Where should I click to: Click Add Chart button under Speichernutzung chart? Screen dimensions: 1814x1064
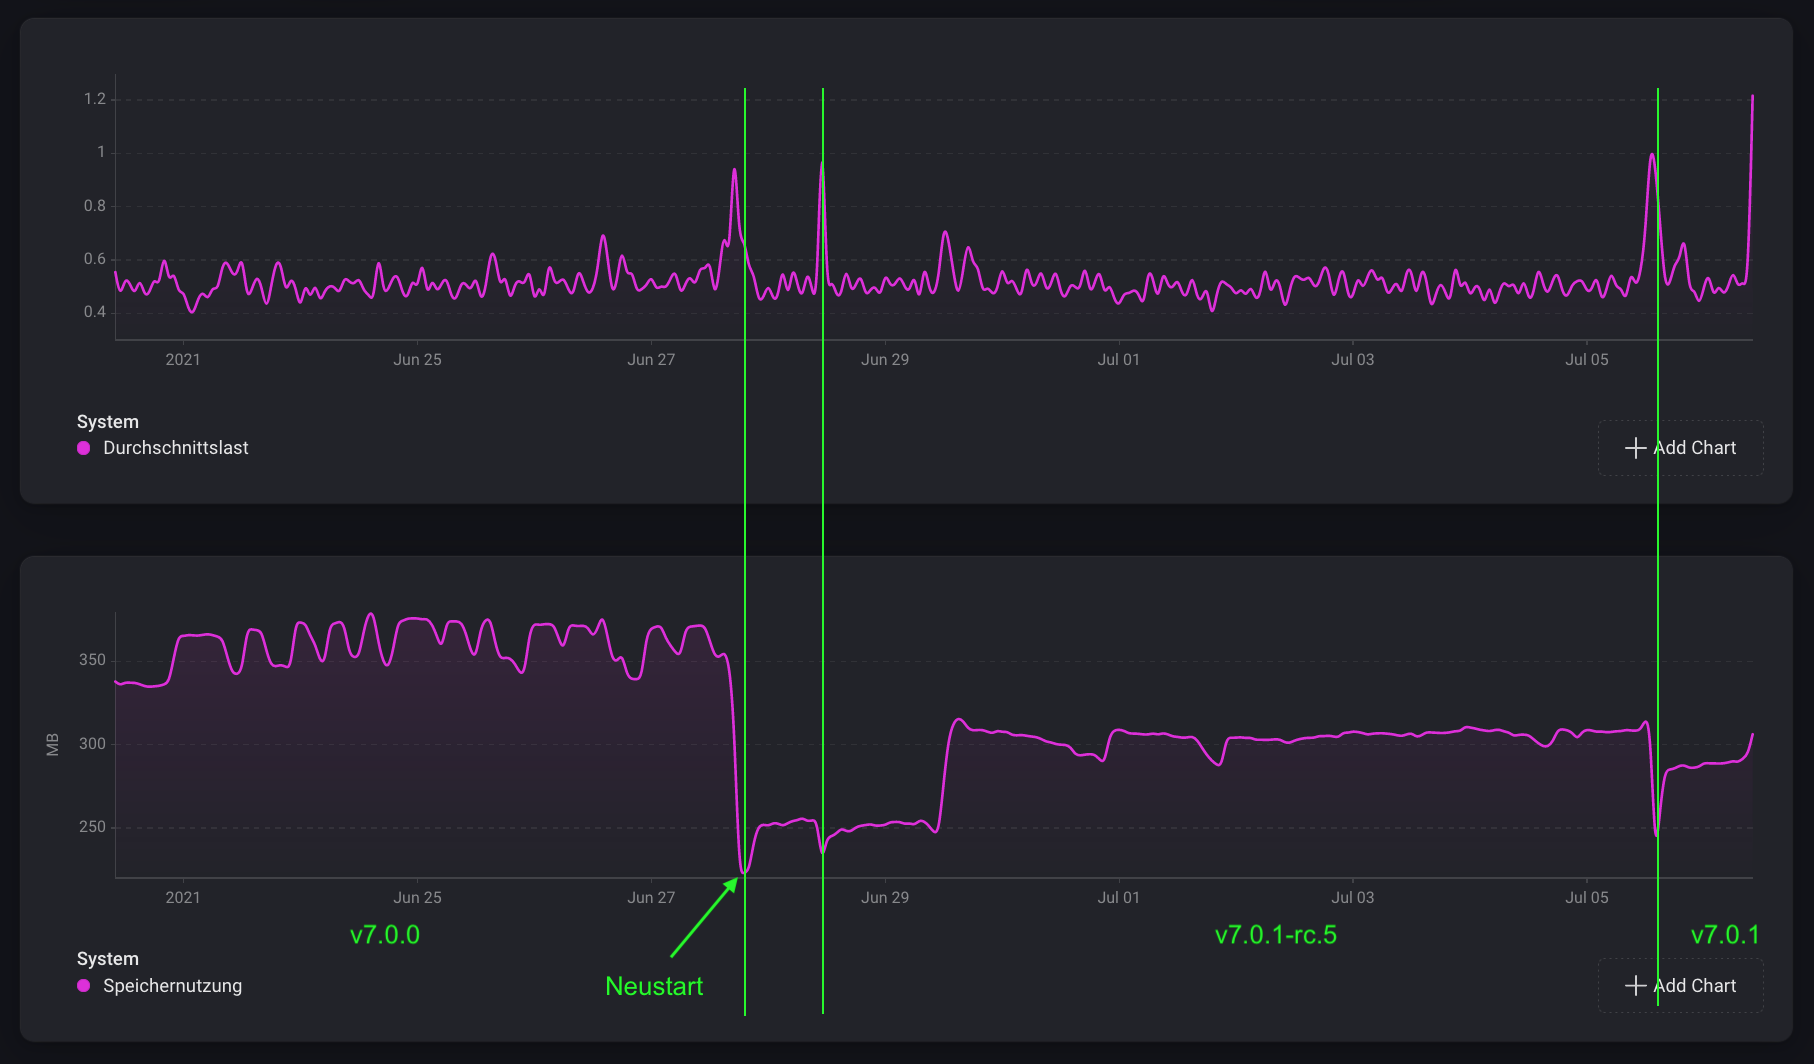(1680, 986)
